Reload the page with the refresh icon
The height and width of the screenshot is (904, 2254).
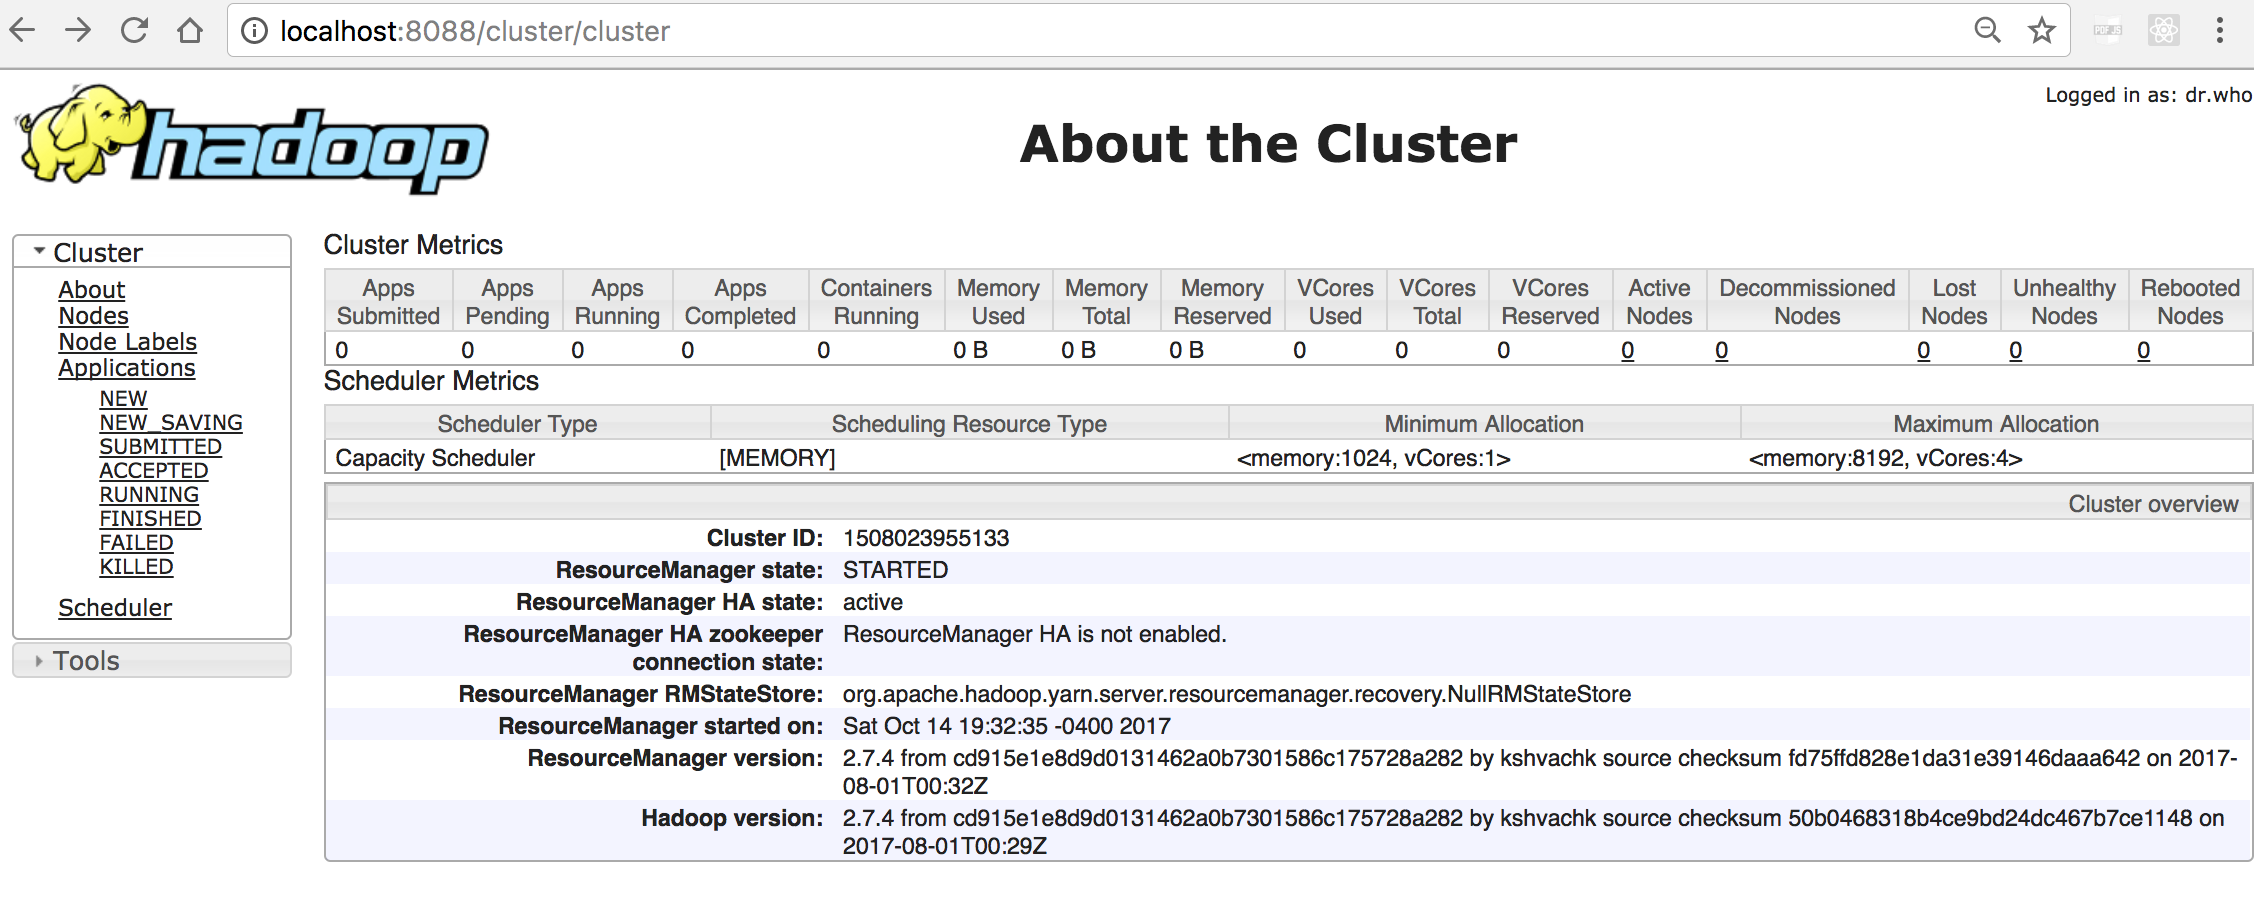[x=134, y=31]
